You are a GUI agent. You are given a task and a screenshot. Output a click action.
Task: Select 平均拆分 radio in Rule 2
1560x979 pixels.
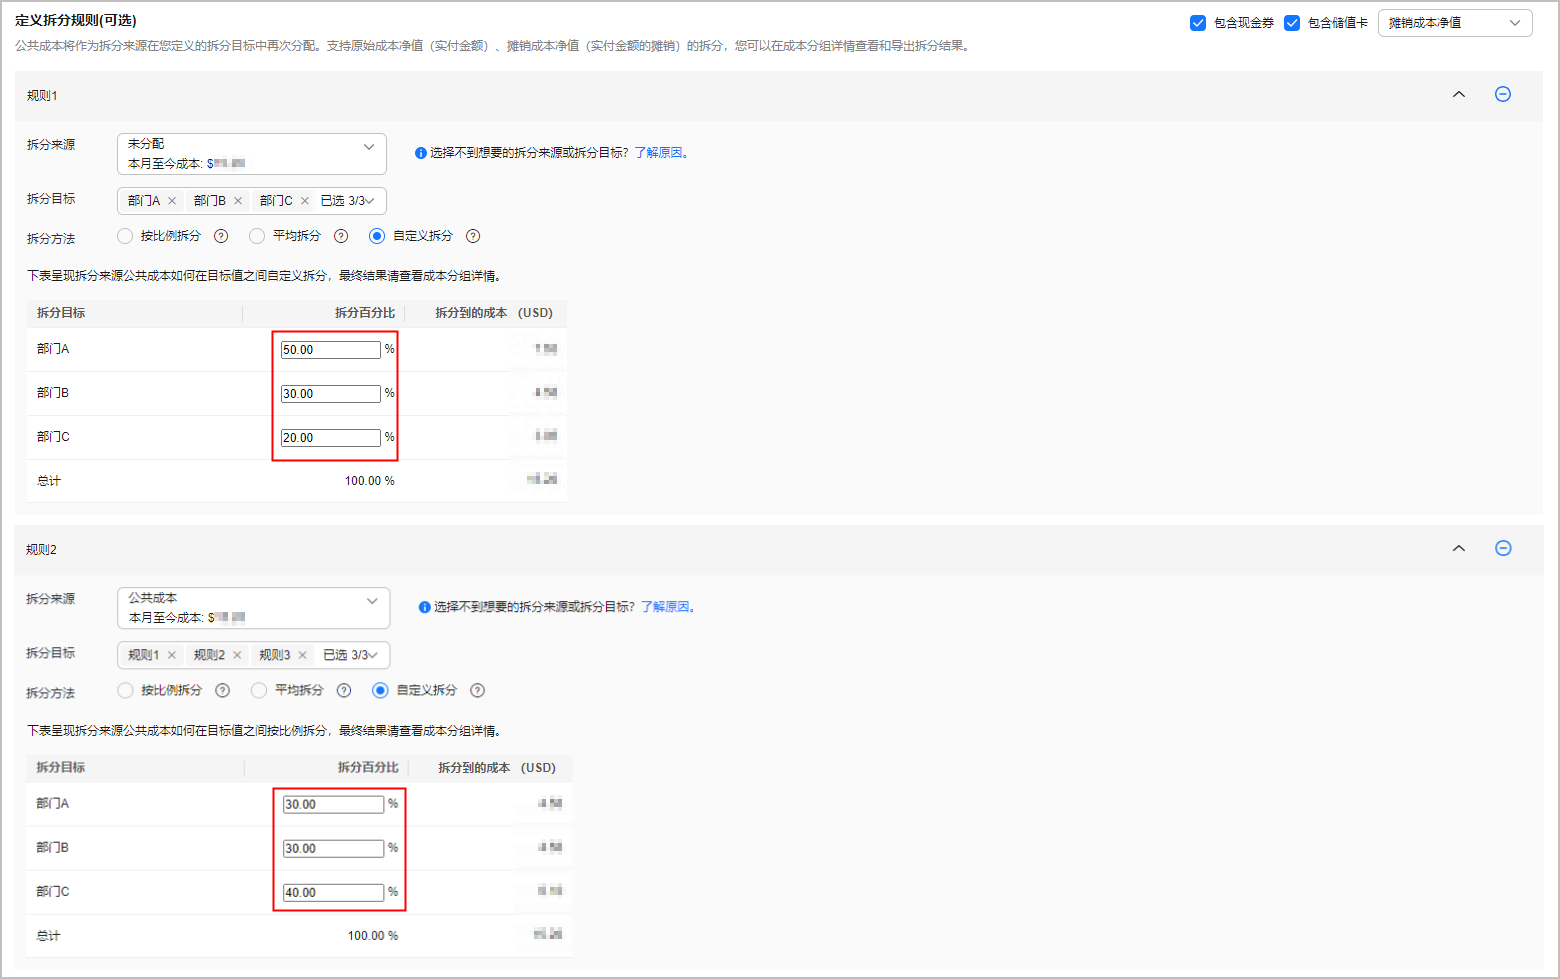259,690
